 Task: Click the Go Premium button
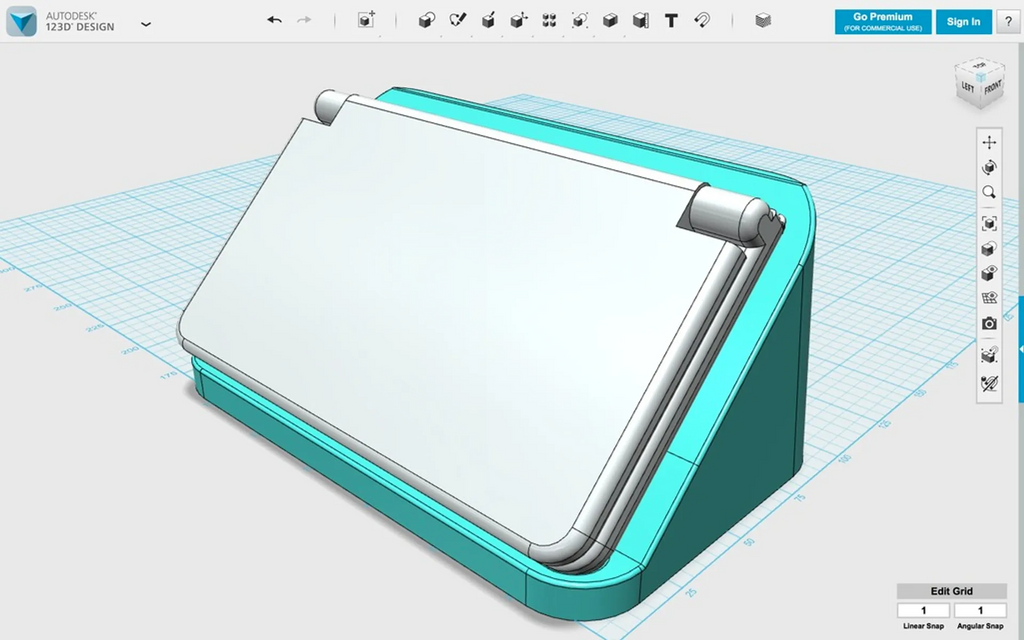[883, 22]
